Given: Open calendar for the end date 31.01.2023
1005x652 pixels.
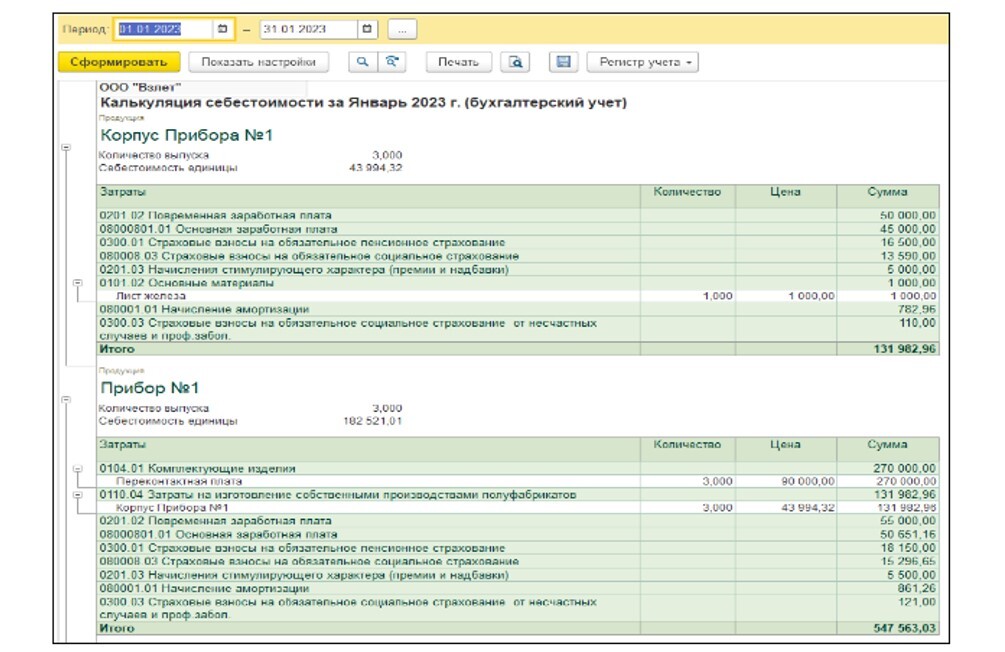Looking at the screenshot, I should [367, 29].
